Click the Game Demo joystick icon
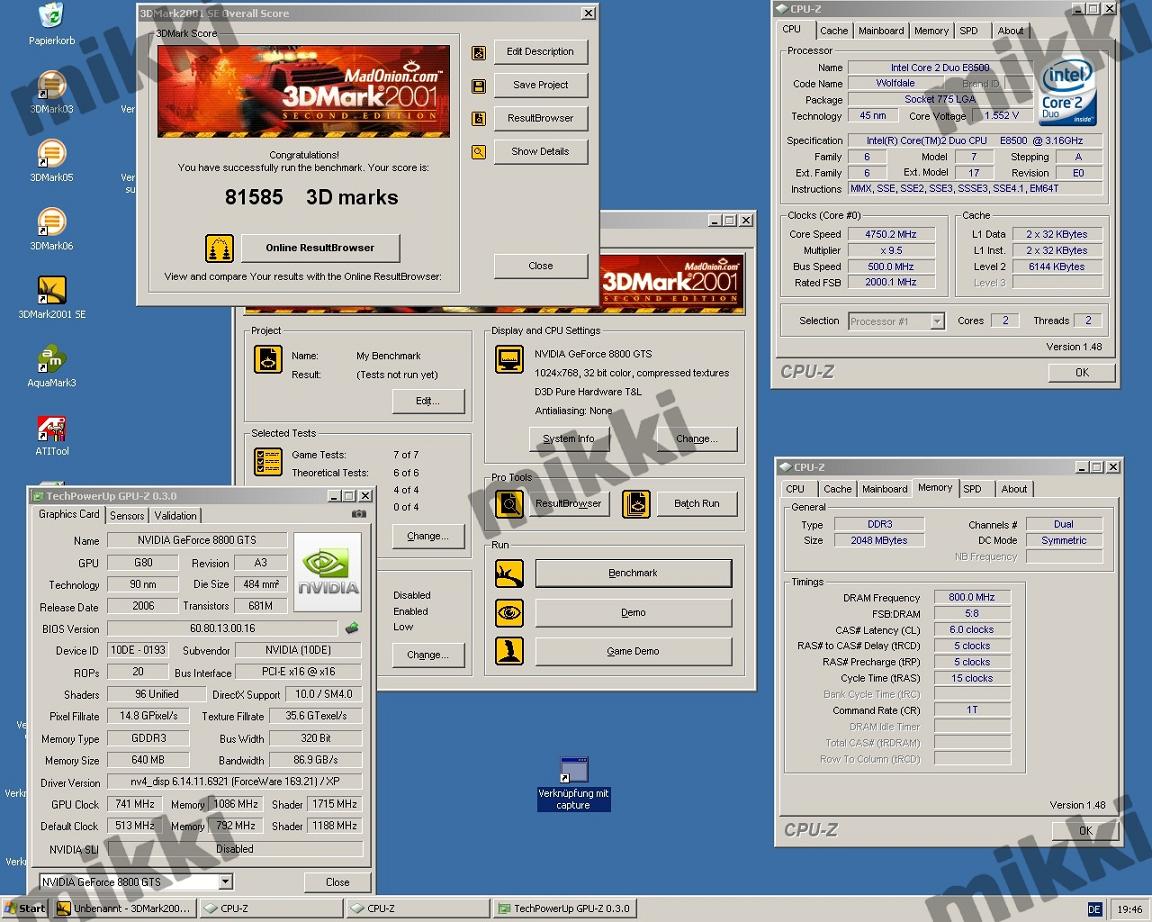This screenshot has width=1152, height=922. pyautogui.click(x=509, y=651)
